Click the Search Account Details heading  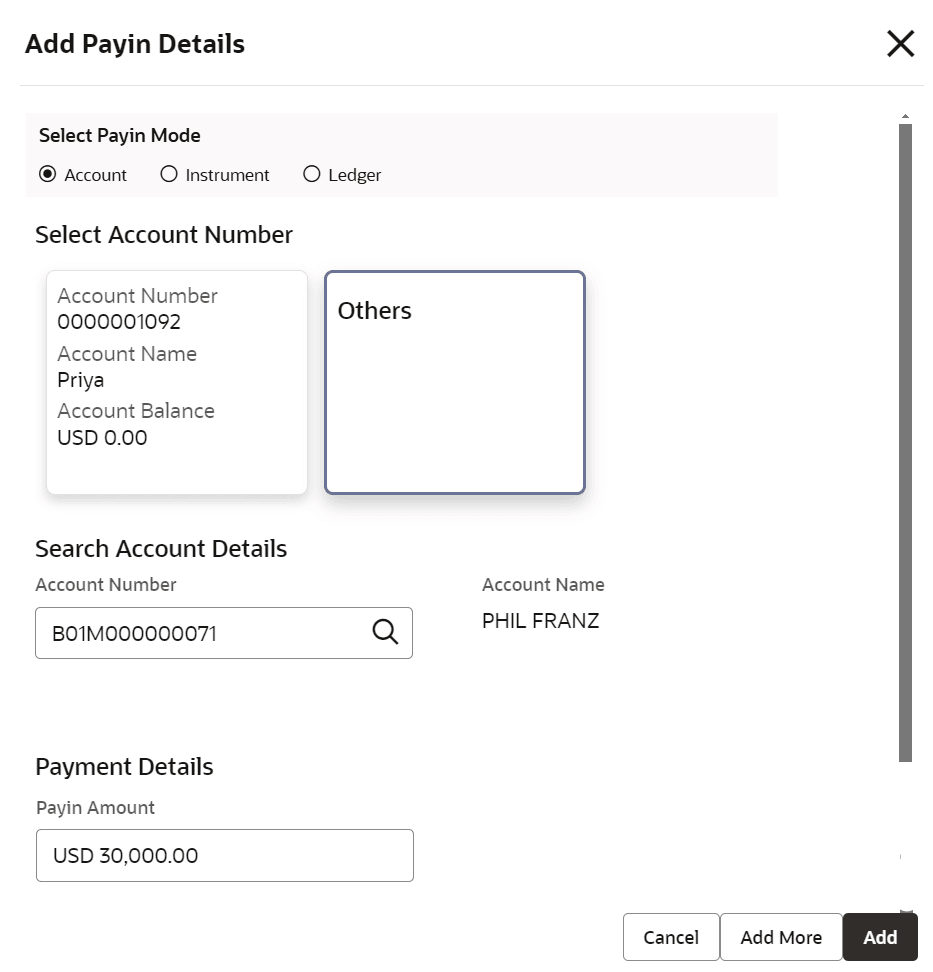click(161, 549)
